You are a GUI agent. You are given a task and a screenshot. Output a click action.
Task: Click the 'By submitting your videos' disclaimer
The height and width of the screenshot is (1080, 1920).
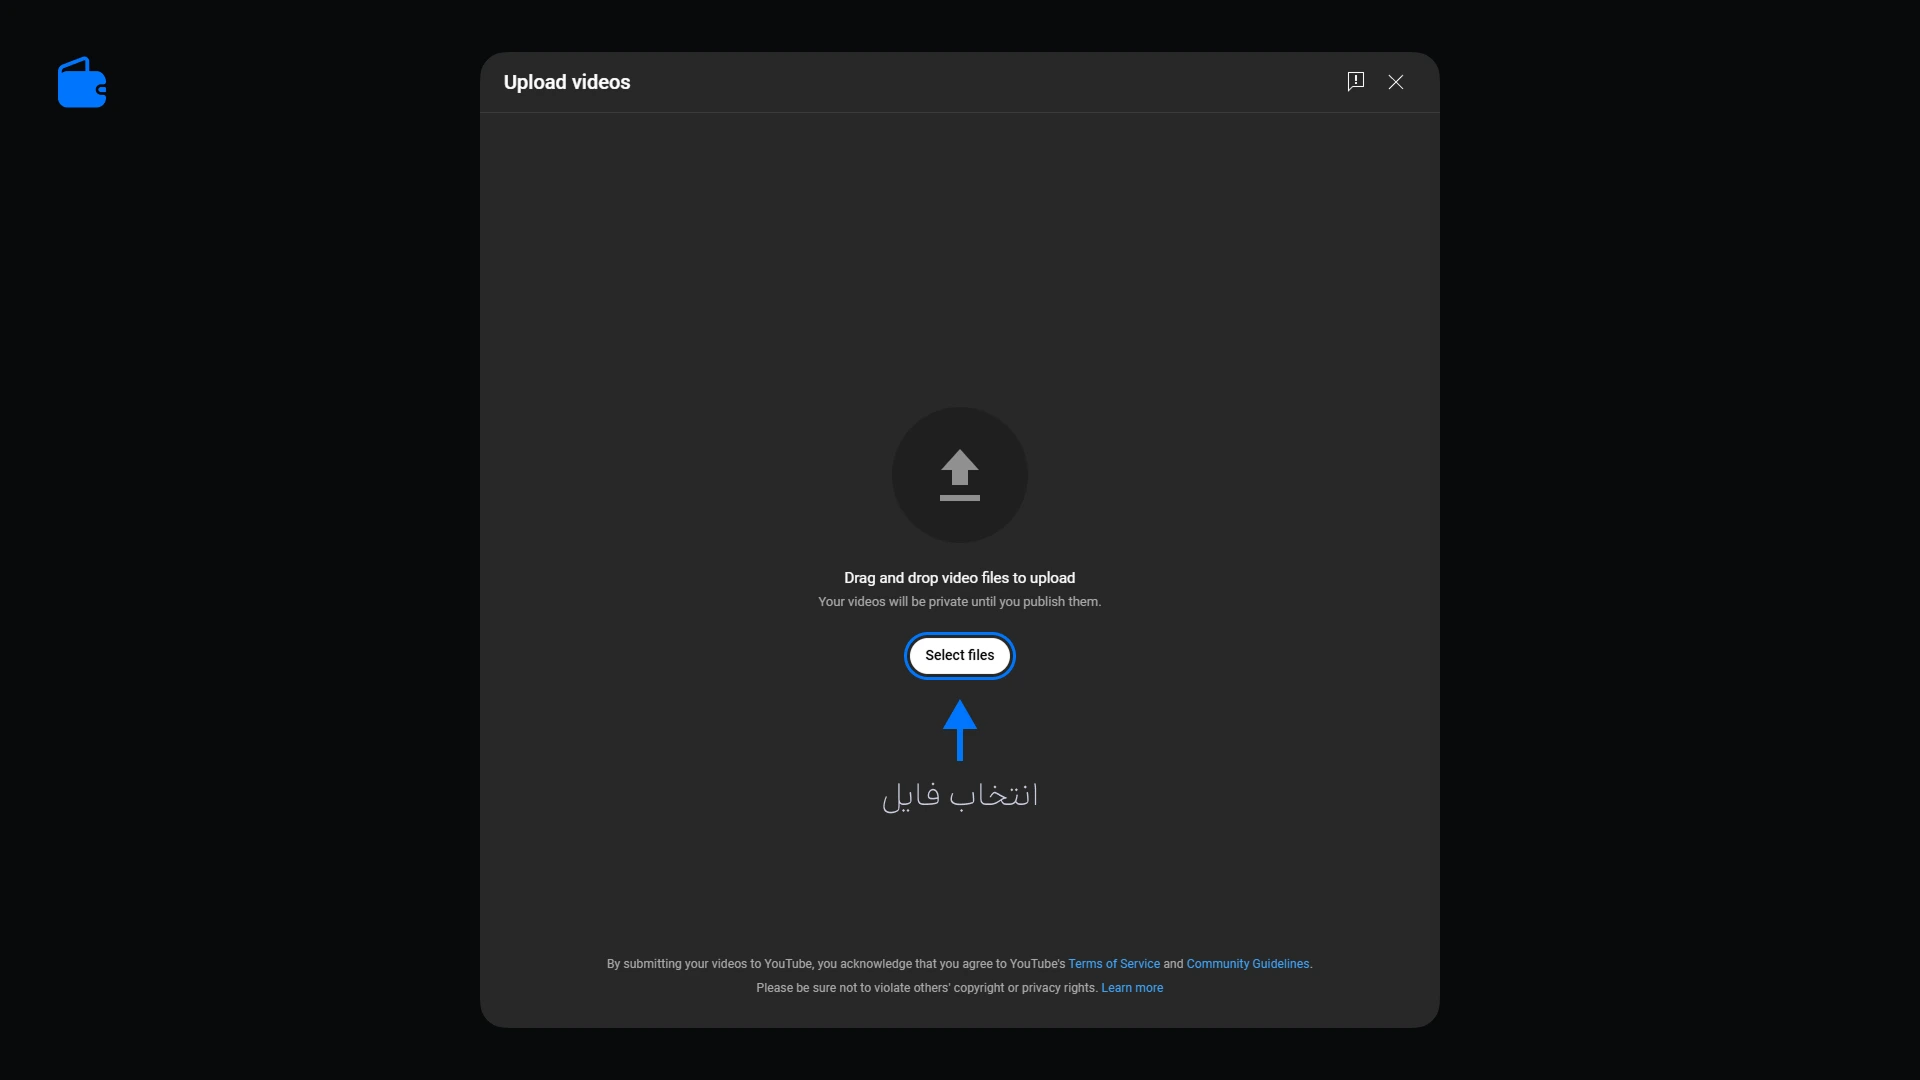pyautogui.click(x=836, y=964)
